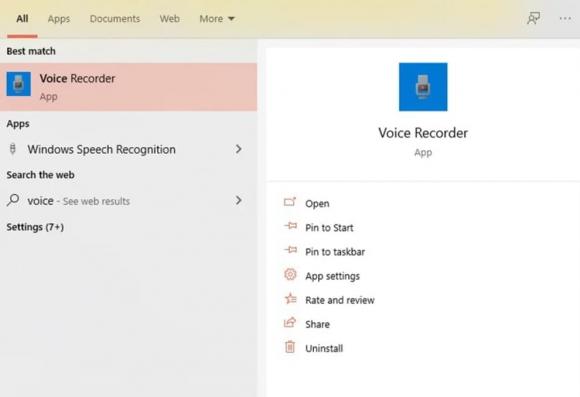Click the Uninstall trash can icon
Image resolution: width=580 pixels, height=397 pixels.
[x=290, y=347]
